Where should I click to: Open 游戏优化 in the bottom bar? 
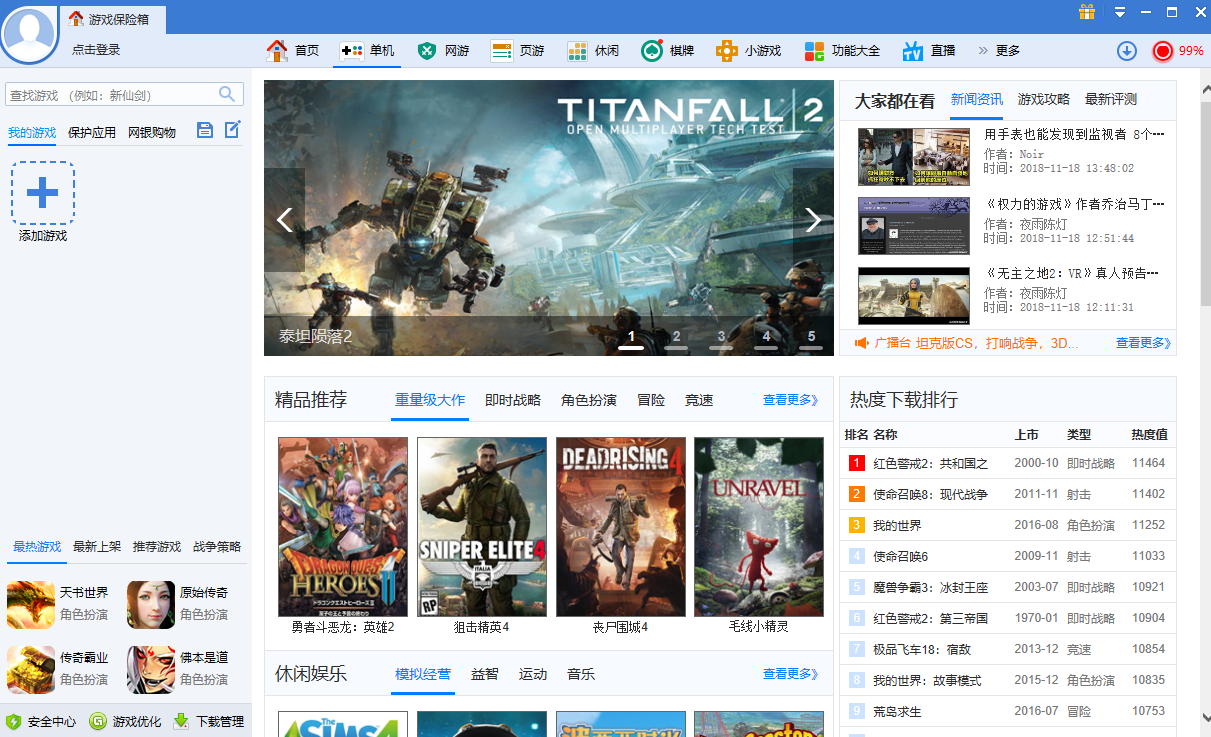(125, 721)
